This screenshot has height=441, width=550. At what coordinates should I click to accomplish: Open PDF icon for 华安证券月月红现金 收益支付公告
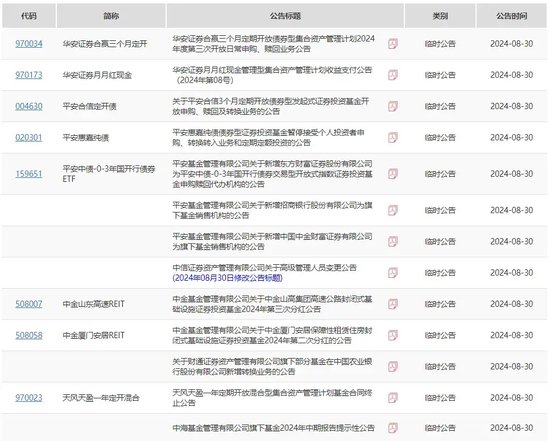pos(393,75)
